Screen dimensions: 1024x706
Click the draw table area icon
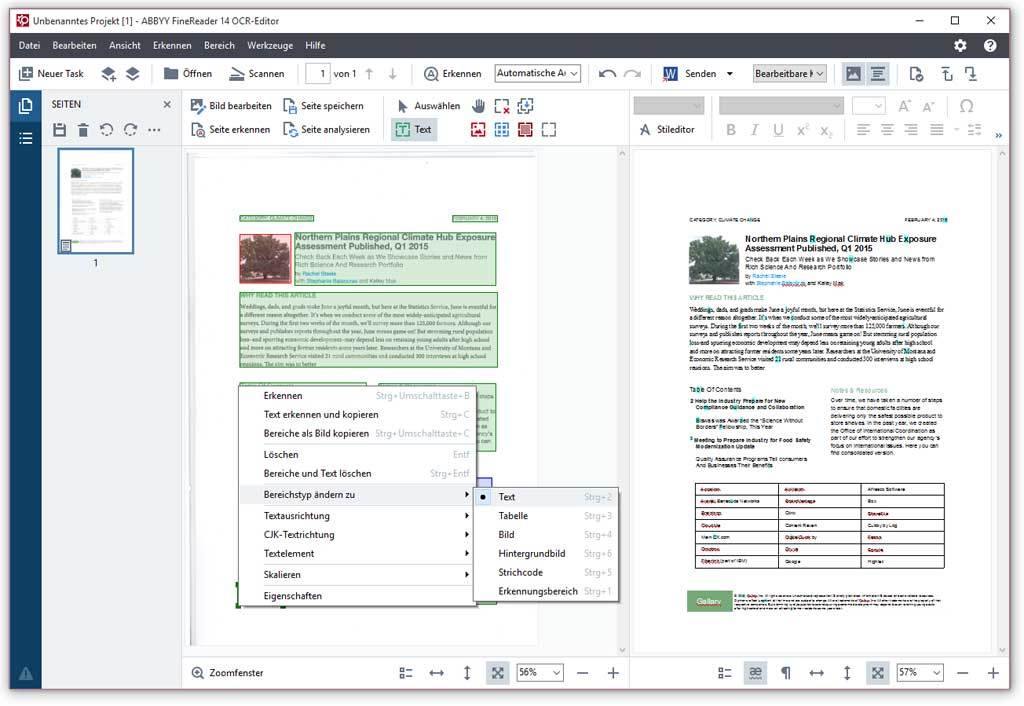[x=502, y=129]
